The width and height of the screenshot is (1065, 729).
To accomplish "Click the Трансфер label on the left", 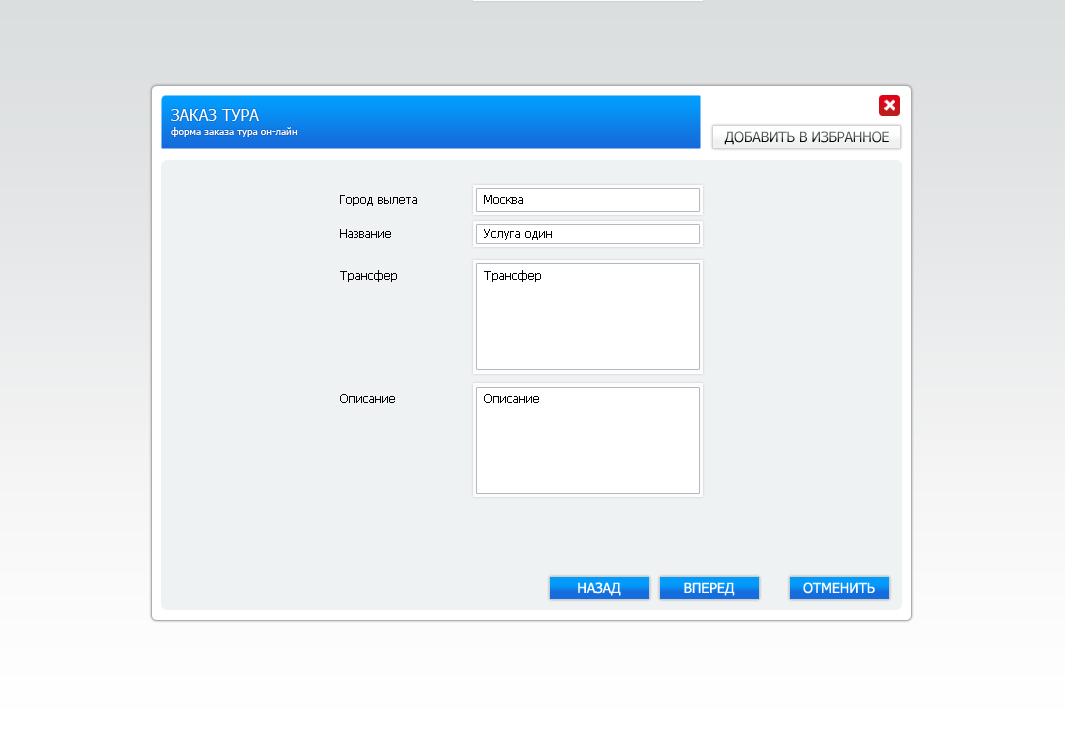I will coord(368,276).
